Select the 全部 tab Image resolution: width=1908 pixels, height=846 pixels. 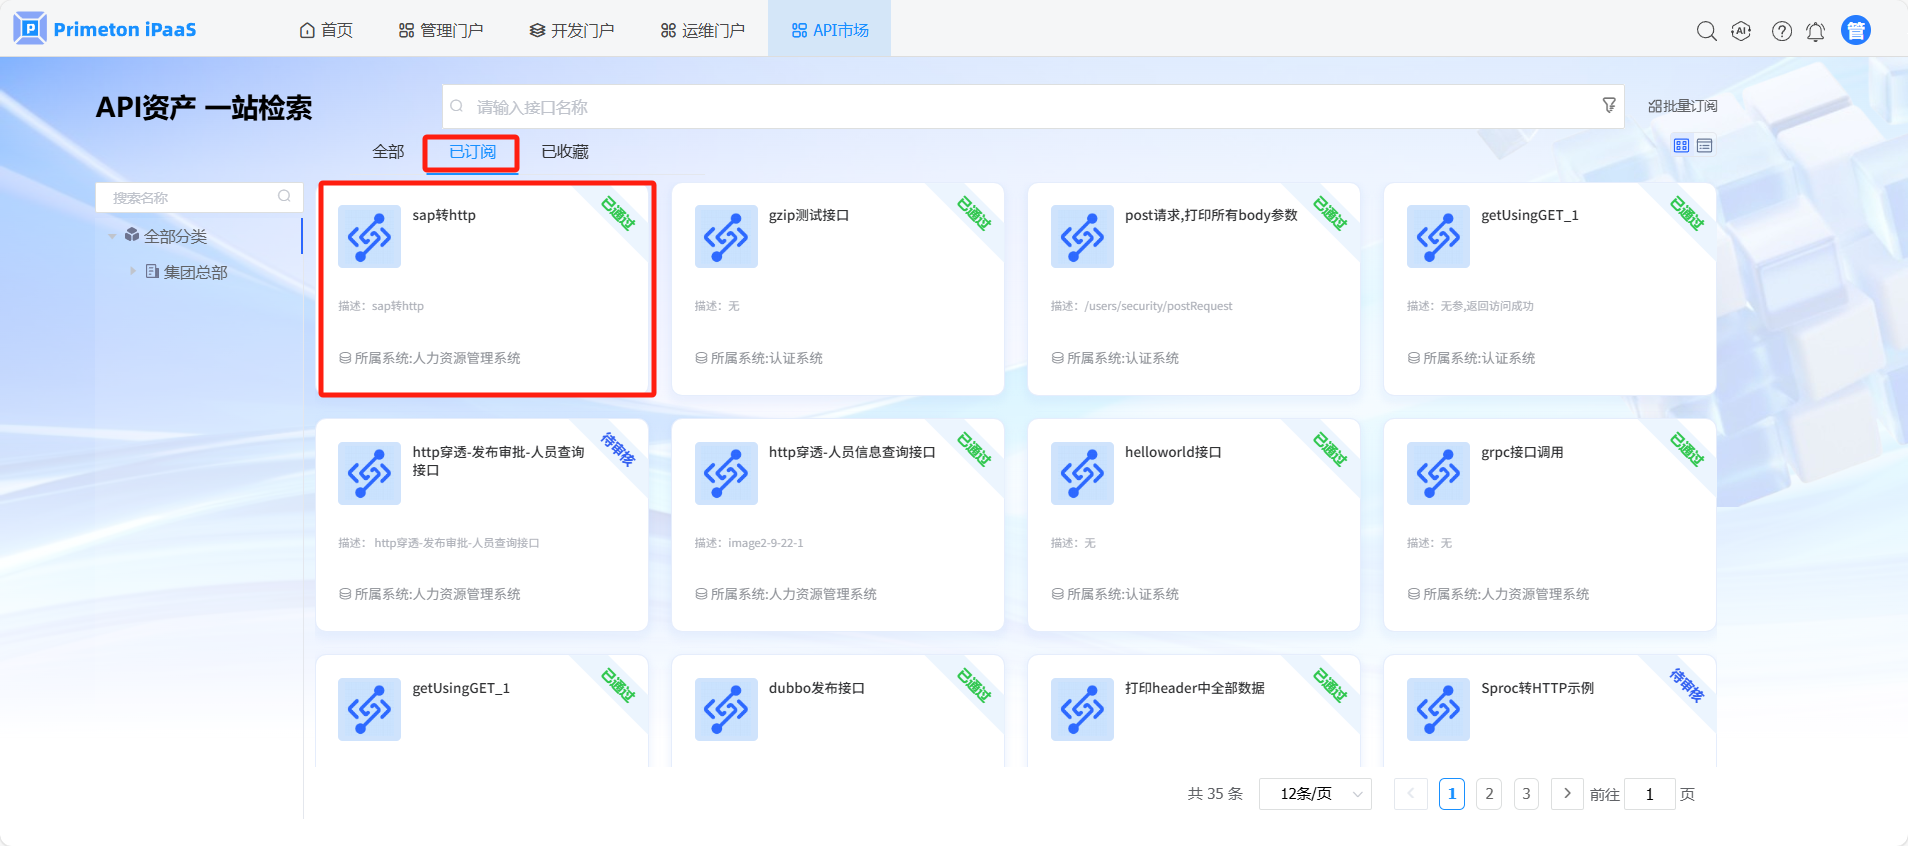pyautogui.click(x=388, y=152)
